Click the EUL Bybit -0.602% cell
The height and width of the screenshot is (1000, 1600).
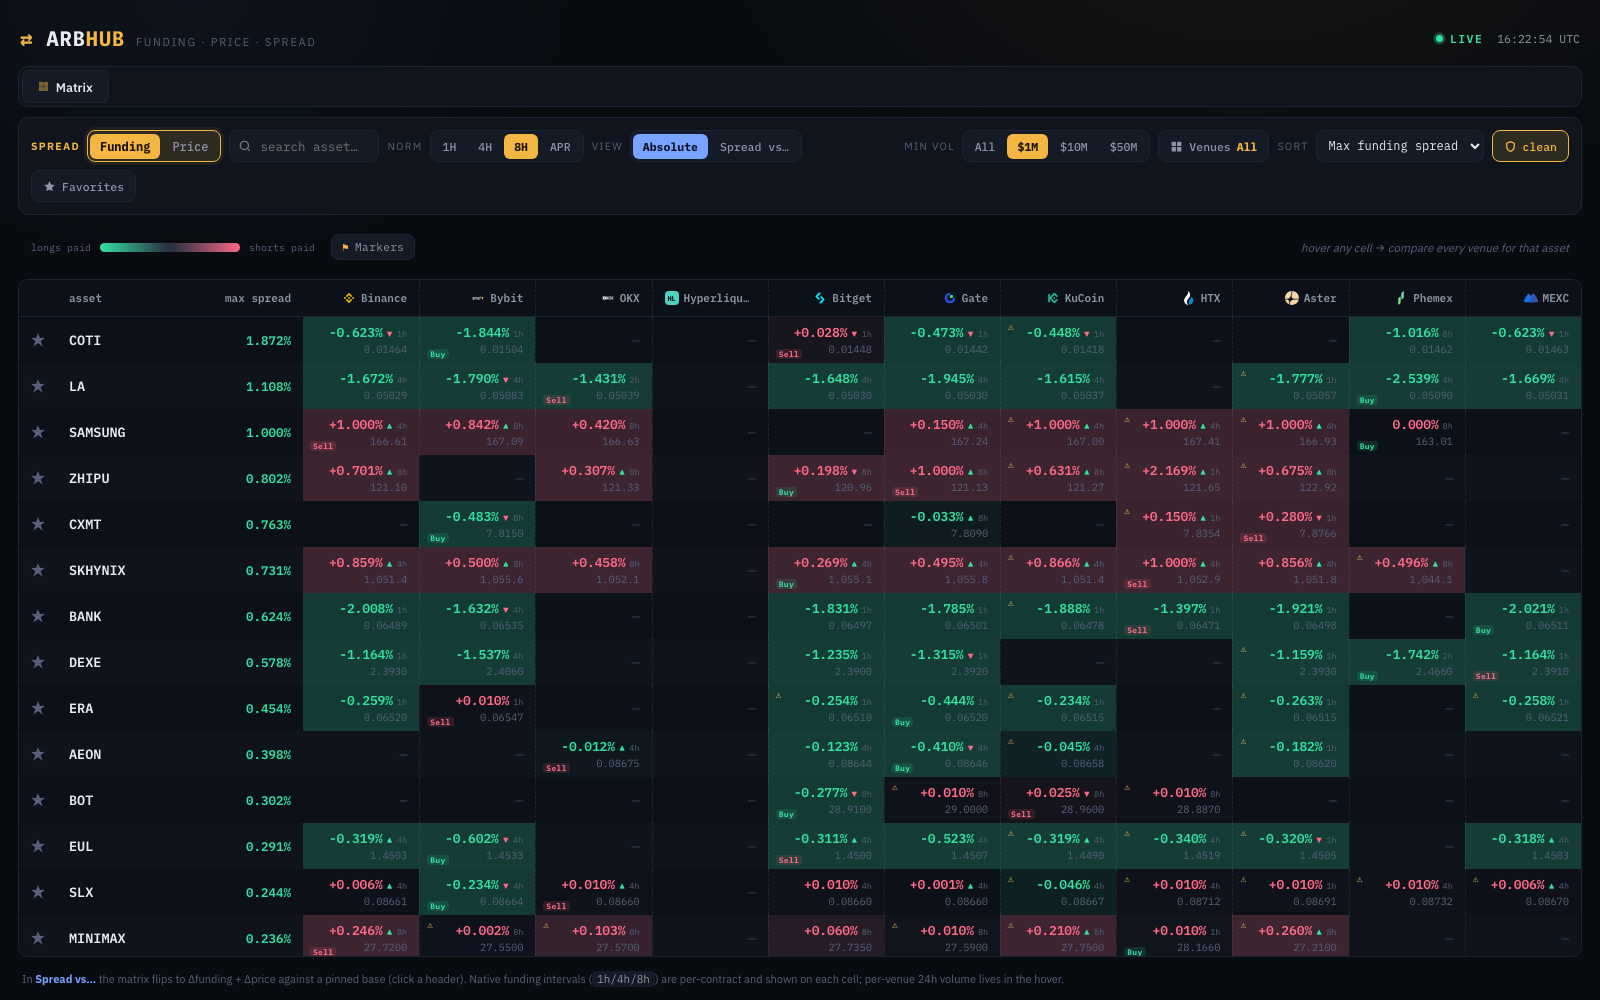[477, 846]
